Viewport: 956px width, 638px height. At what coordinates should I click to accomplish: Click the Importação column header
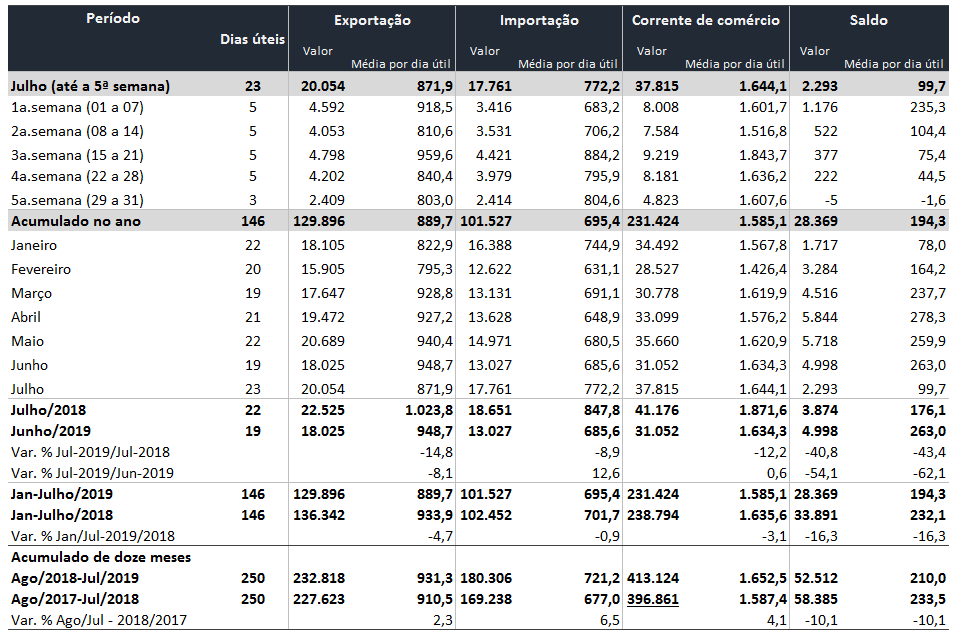[538, 20]
